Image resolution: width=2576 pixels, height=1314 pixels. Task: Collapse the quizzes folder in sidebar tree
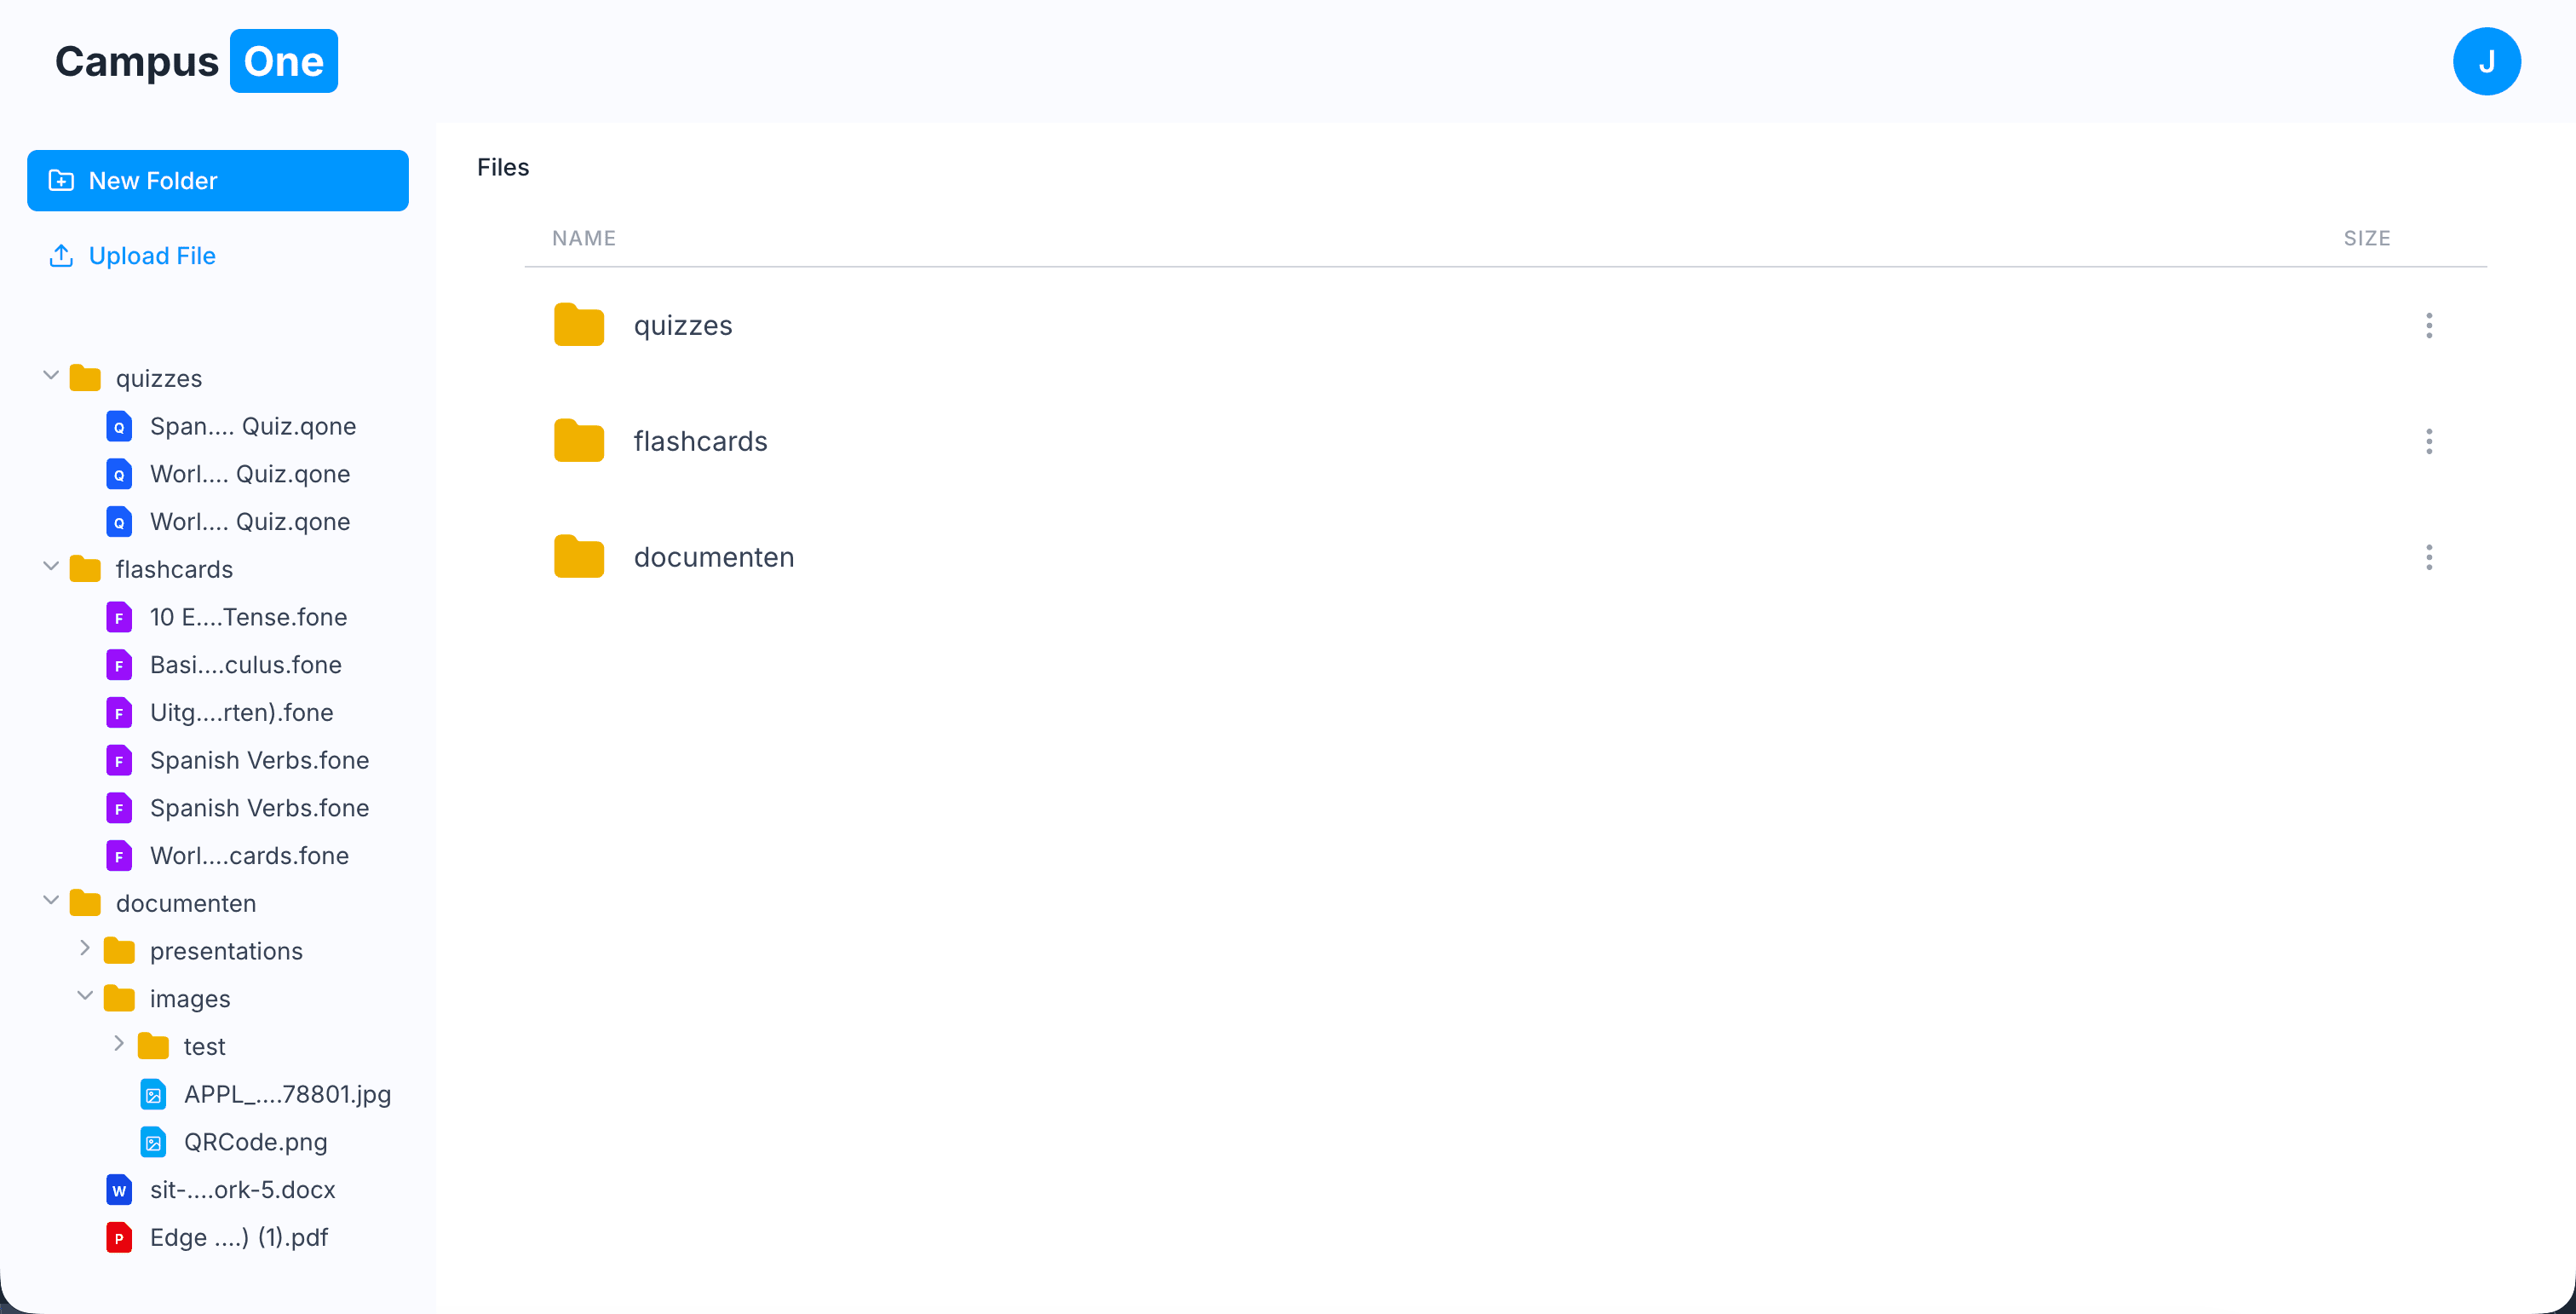(51, 376)
